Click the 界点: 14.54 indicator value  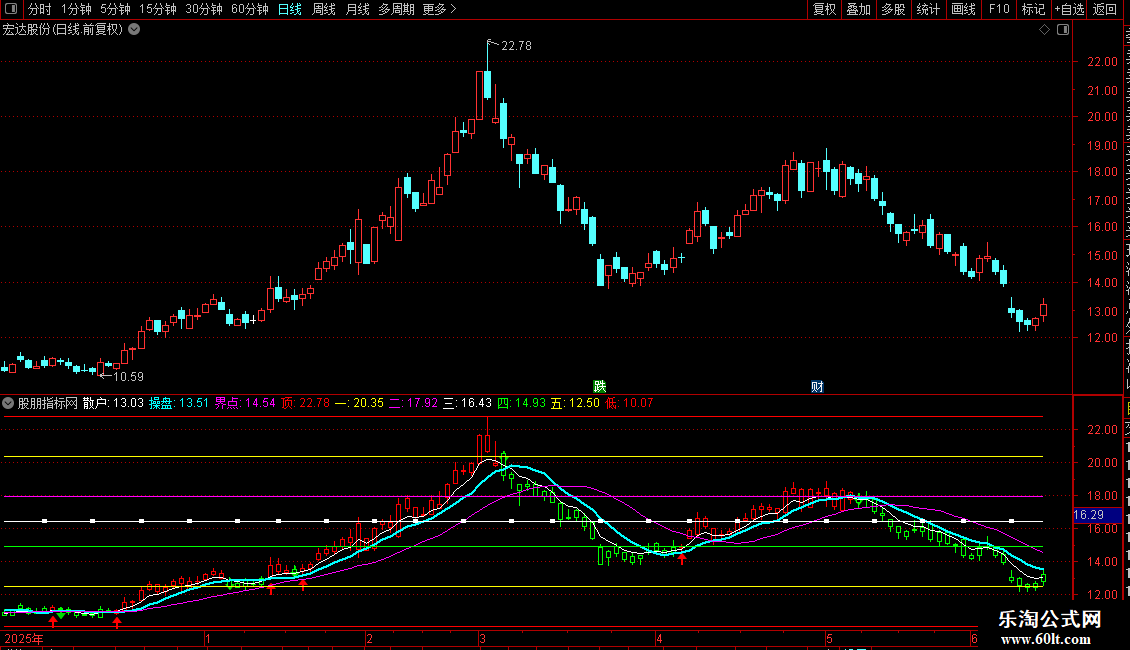coord(245,404)
